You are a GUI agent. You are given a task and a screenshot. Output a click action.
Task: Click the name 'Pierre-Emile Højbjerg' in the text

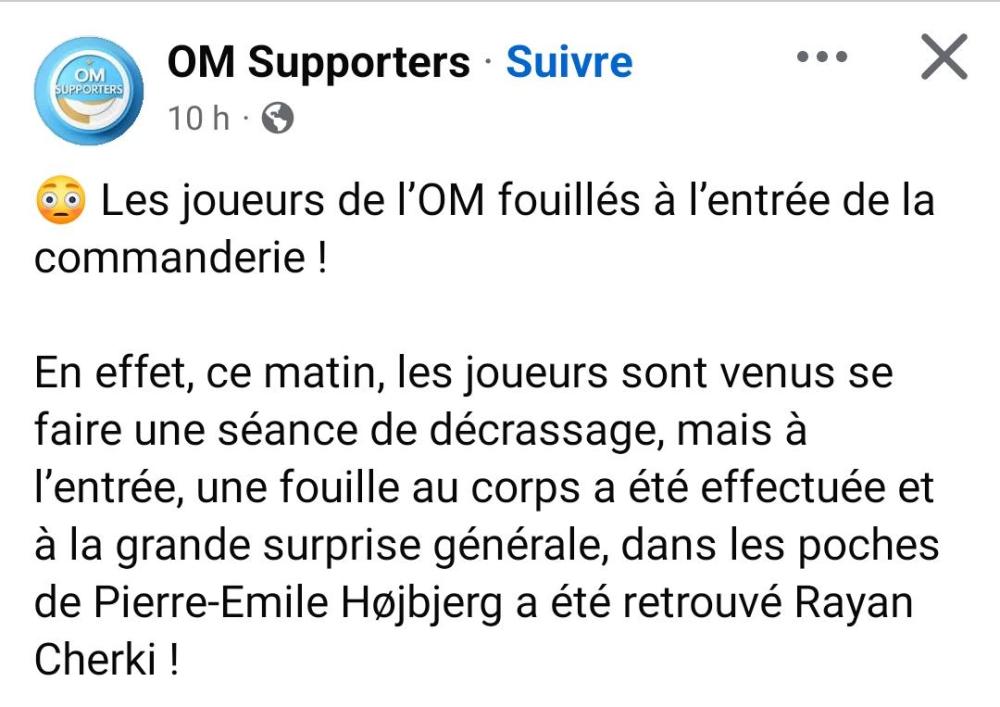(x=298, y=604)
